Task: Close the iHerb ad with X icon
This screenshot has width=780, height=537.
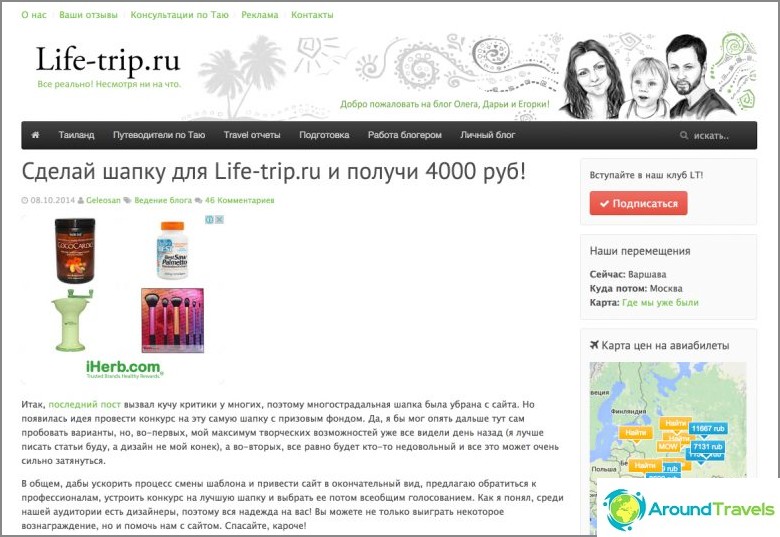Action: [x=219, y=219]
